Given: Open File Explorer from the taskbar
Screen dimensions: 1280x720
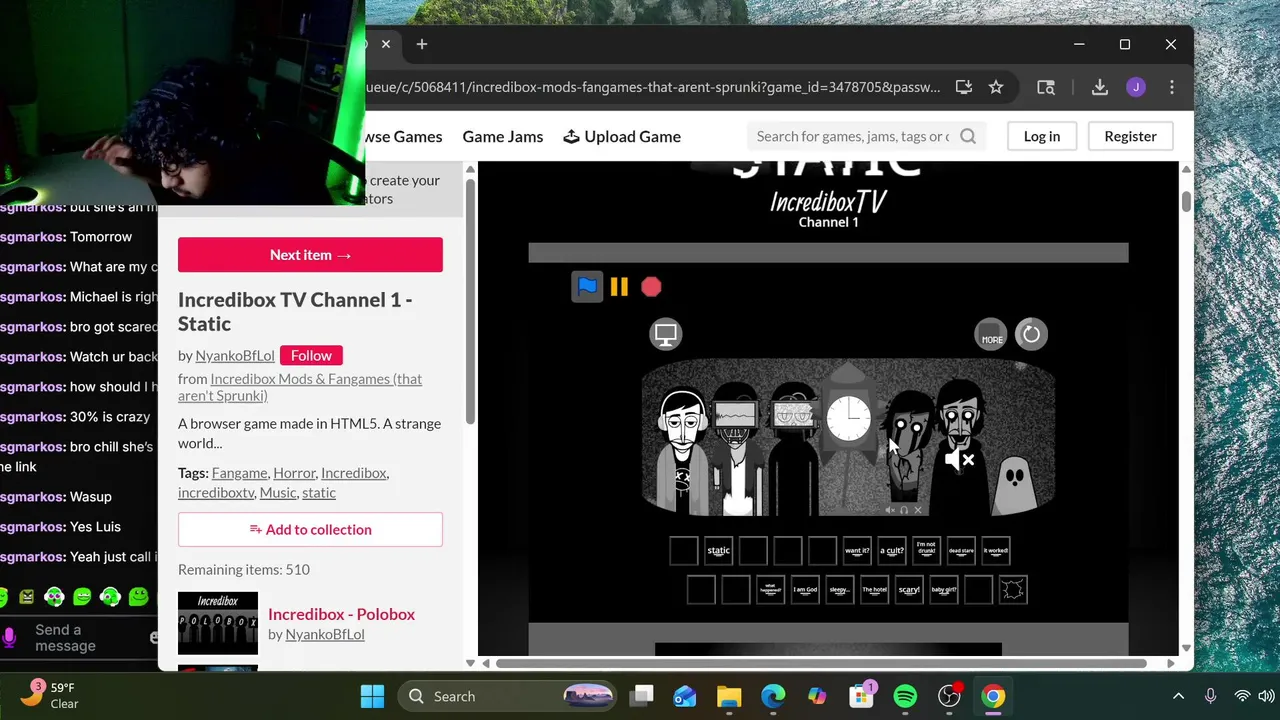Looking at the screenshot, I should pos(728,696).
